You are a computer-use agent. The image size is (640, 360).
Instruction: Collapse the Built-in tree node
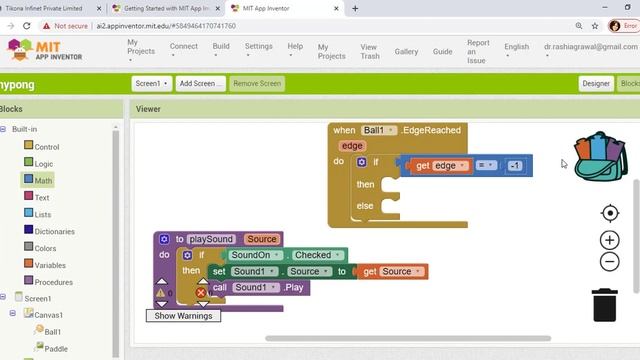[3, 129]
